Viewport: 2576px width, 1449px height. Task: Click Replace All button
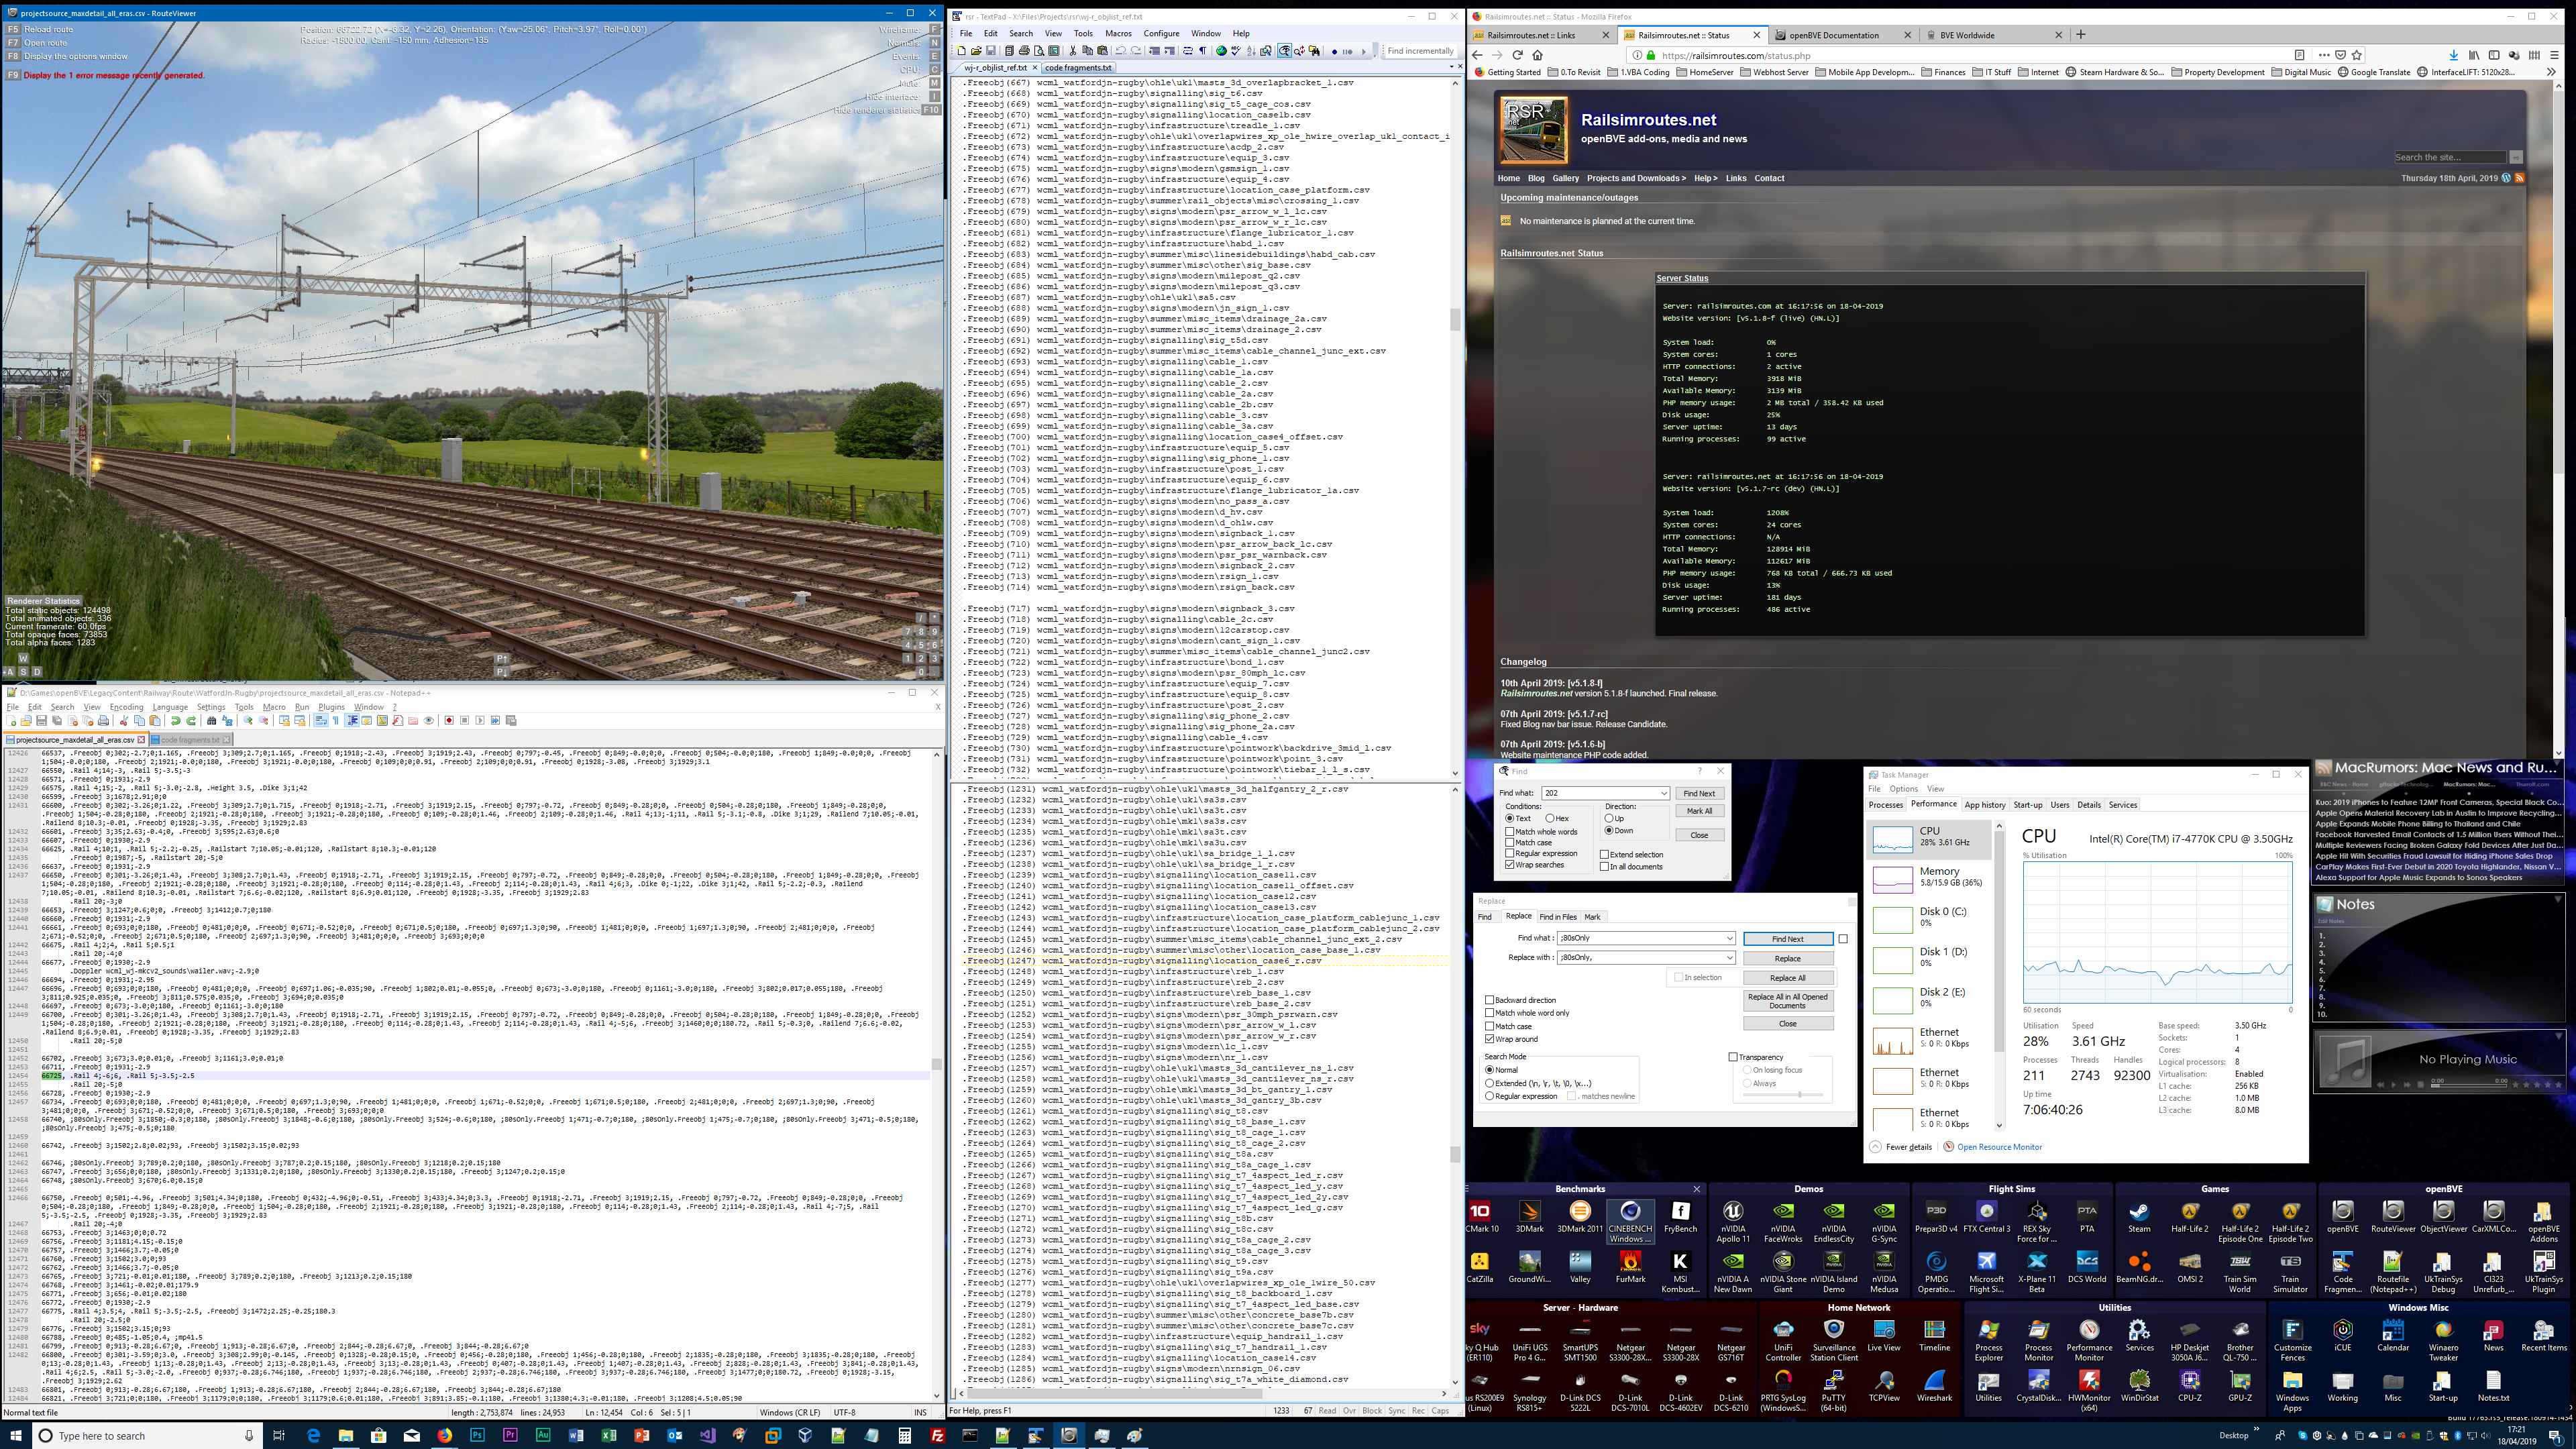1787,978
